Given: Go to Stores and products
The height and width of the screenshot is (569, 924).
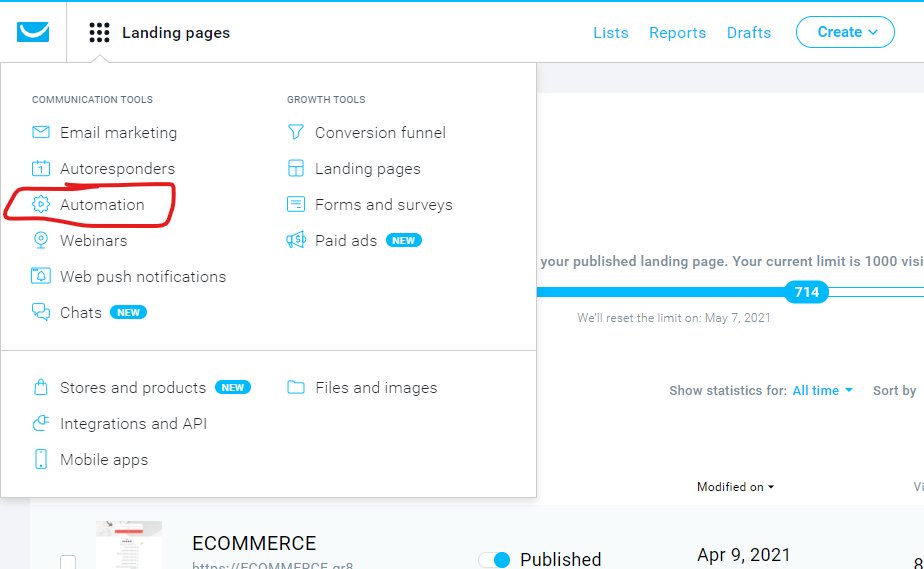Looking at the screenshot, I should click(133, 388).
